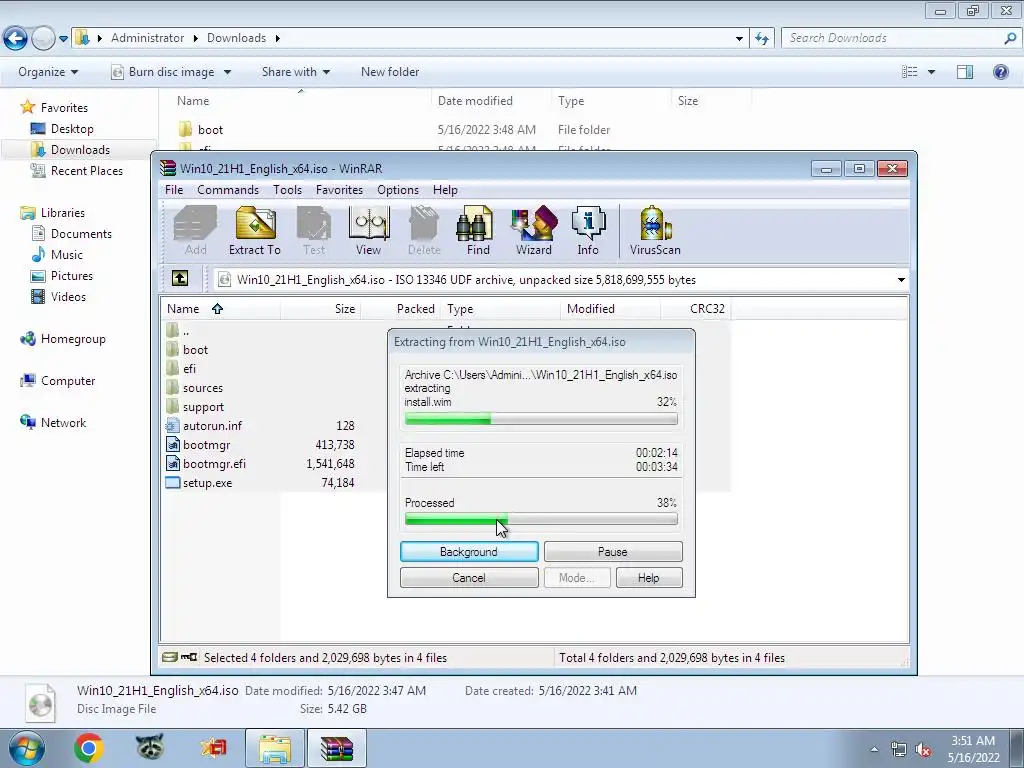Switch to WinRAR via its taskbar icon
Screen dimensions: 1024x768
pyautogui.click(x=337, y=748)
